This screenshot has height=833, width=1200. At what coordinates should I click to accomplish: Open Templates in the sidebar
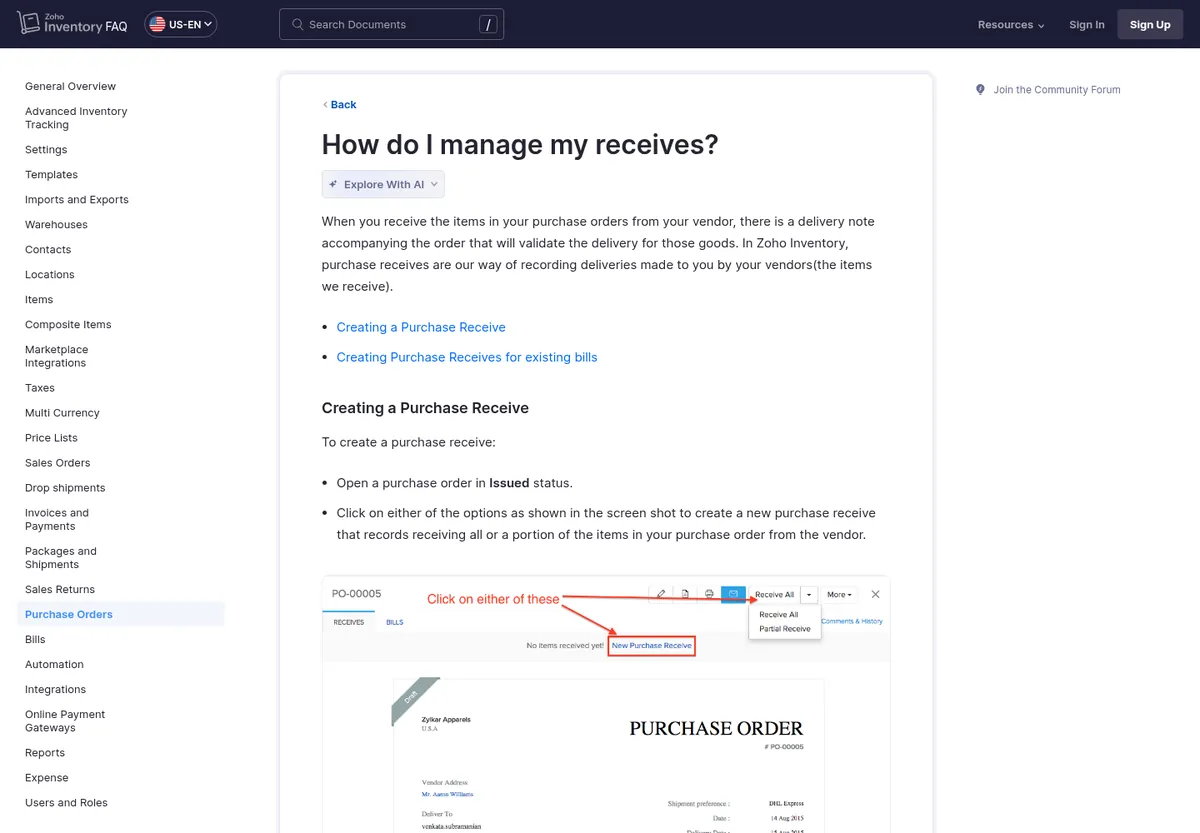(x=51, y=175)
